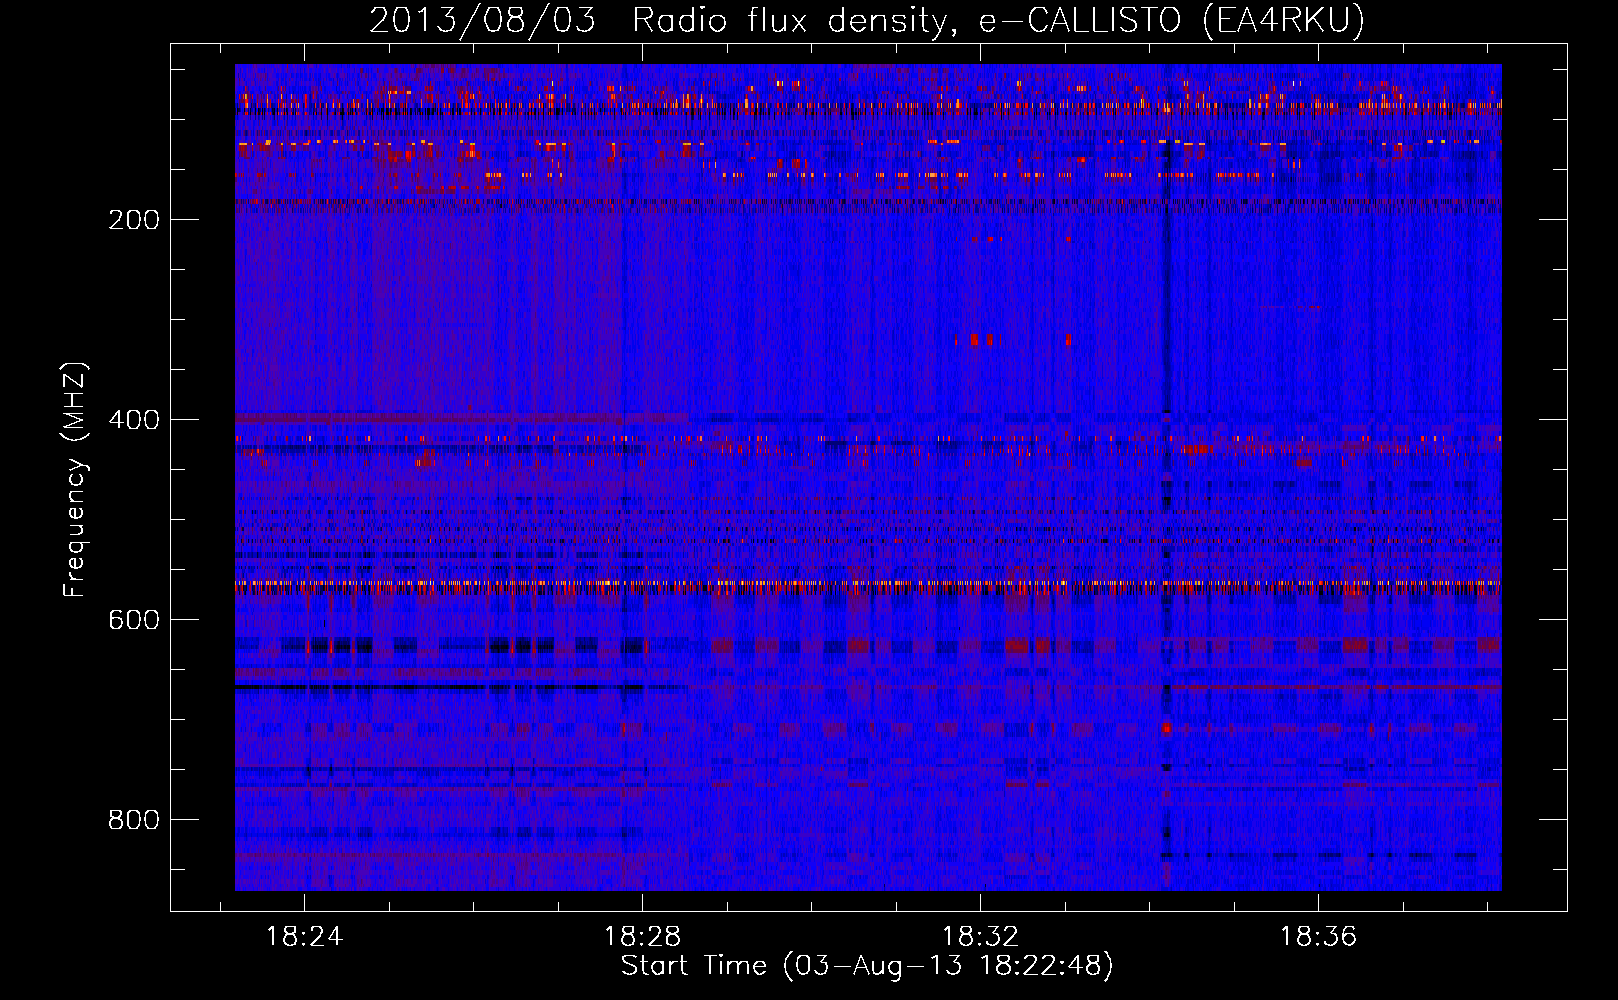Click the 400 frequency tick label

(x=134, y=420)
